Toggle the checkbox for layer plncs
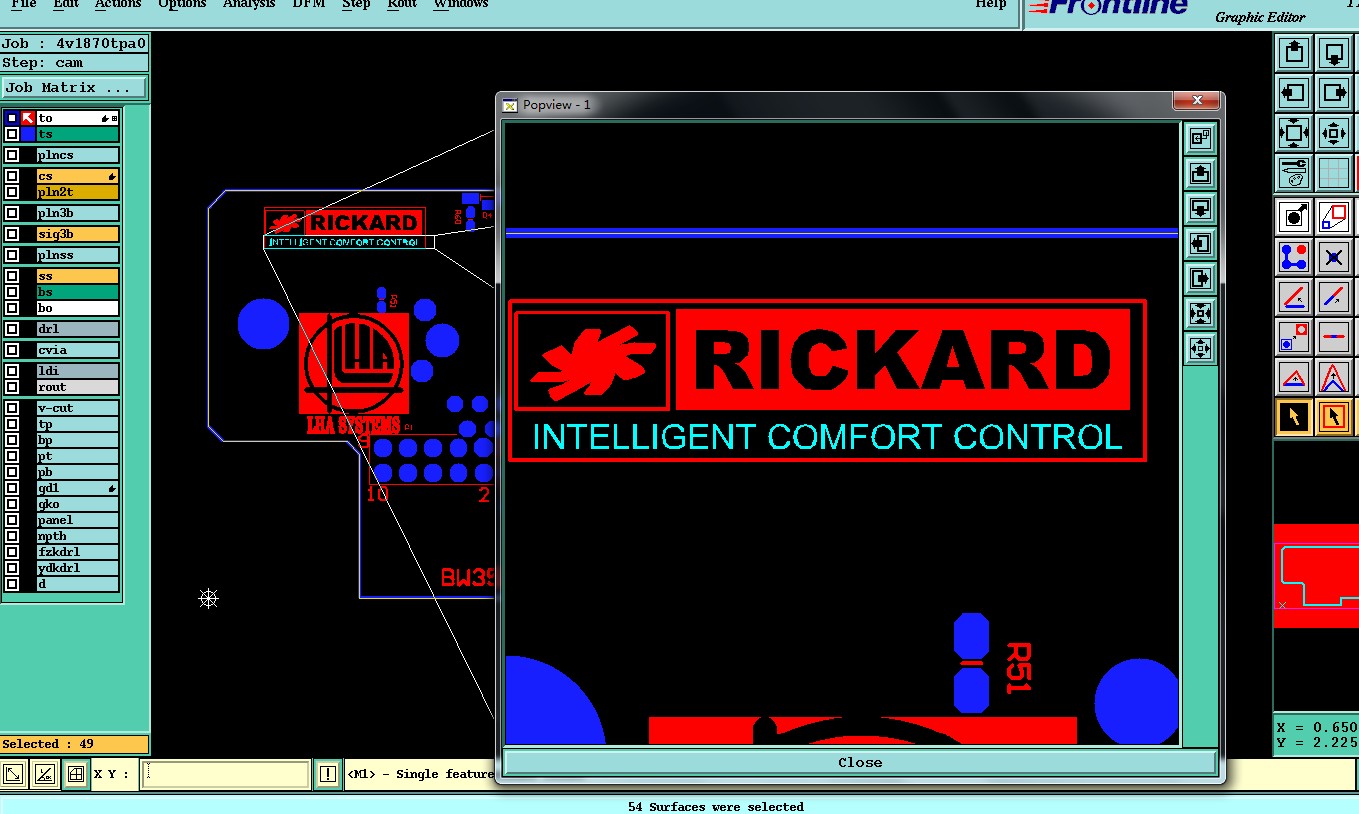This screenshot has height=814, width=1359. coord(12,155)
